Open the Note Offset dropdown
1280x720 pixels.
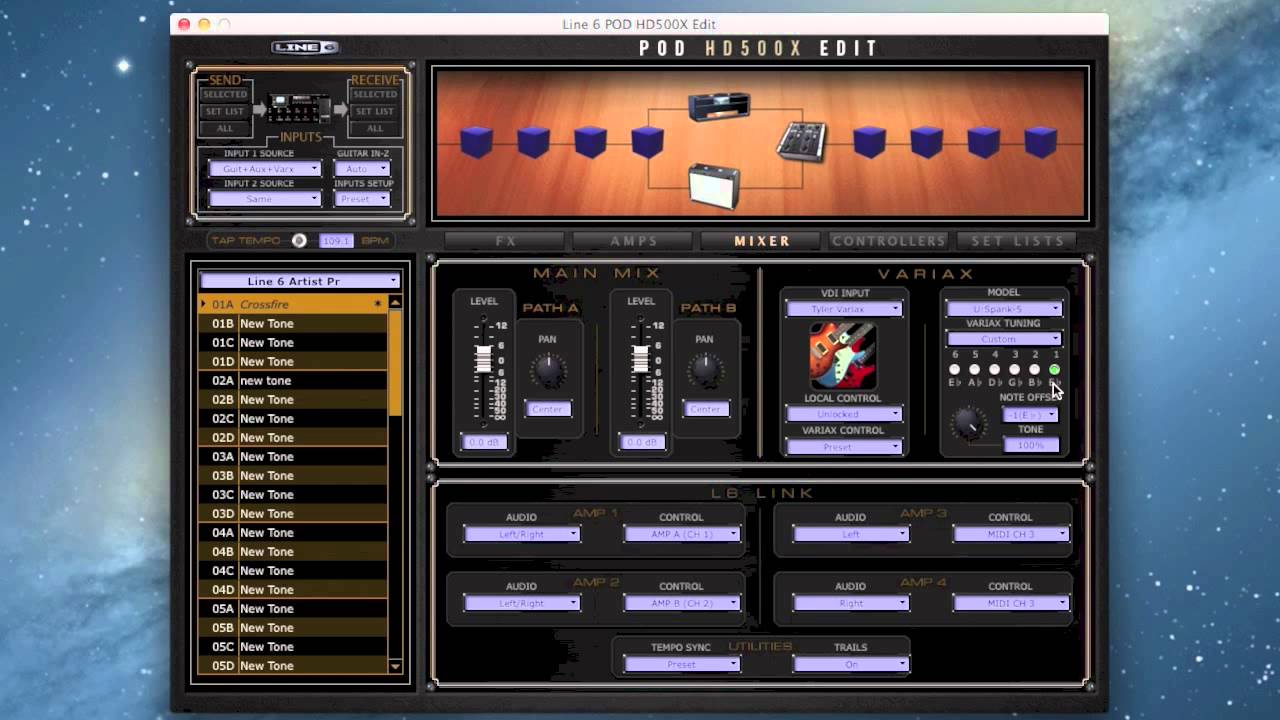(1030, 415)
